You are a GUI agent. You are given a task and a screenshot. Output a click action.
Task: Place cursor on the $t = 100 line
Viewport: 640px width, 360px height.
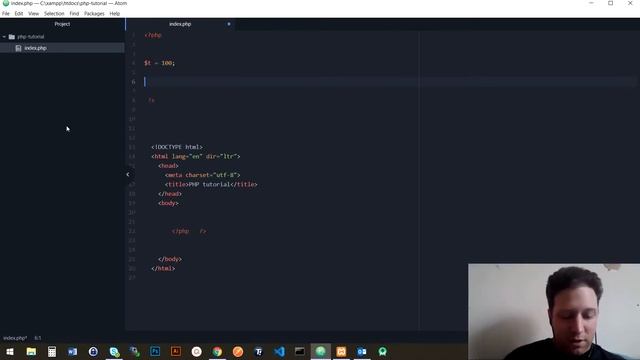tap(160, 63)
